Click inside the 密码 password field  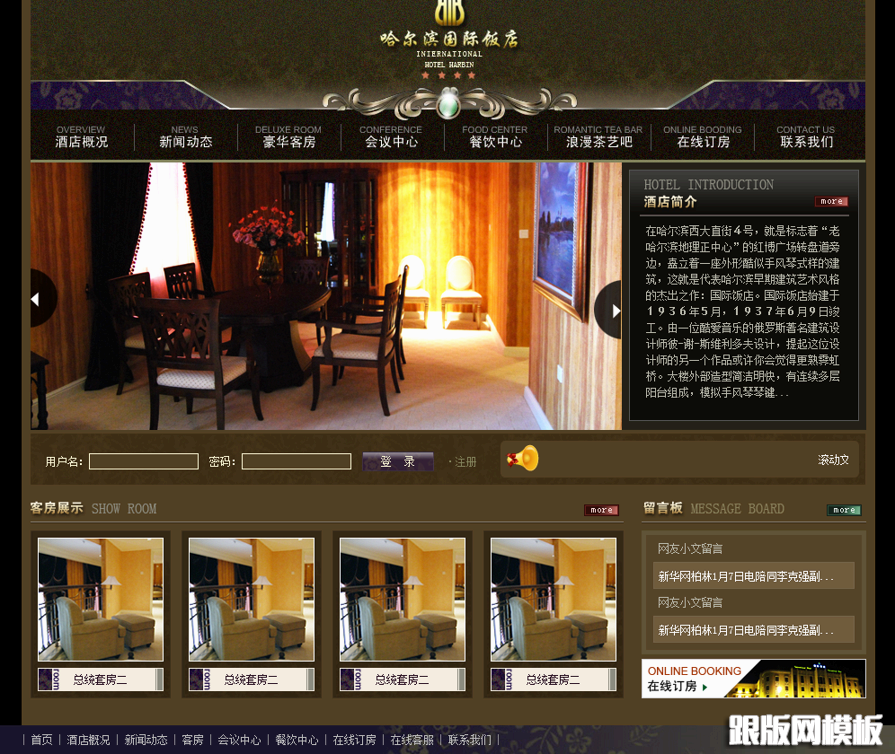[x=296, y=461]
